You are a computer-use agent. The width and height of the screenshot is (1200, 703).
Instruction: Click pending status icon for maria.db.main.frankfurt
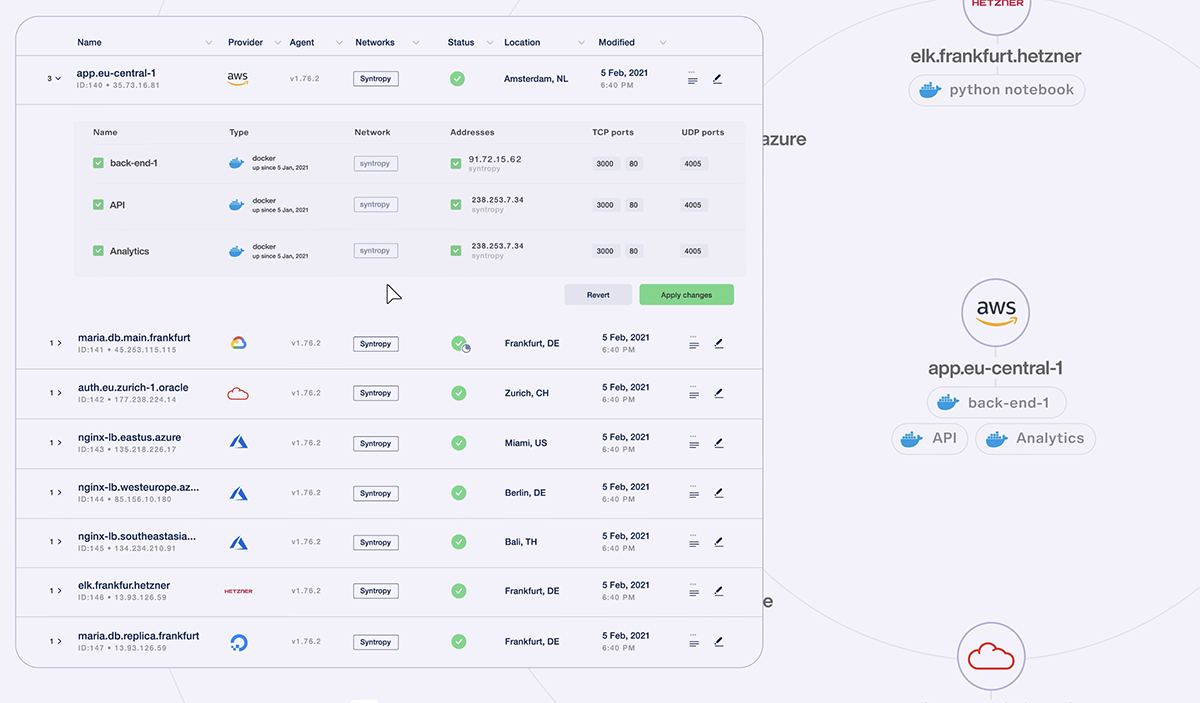[460, 344]
